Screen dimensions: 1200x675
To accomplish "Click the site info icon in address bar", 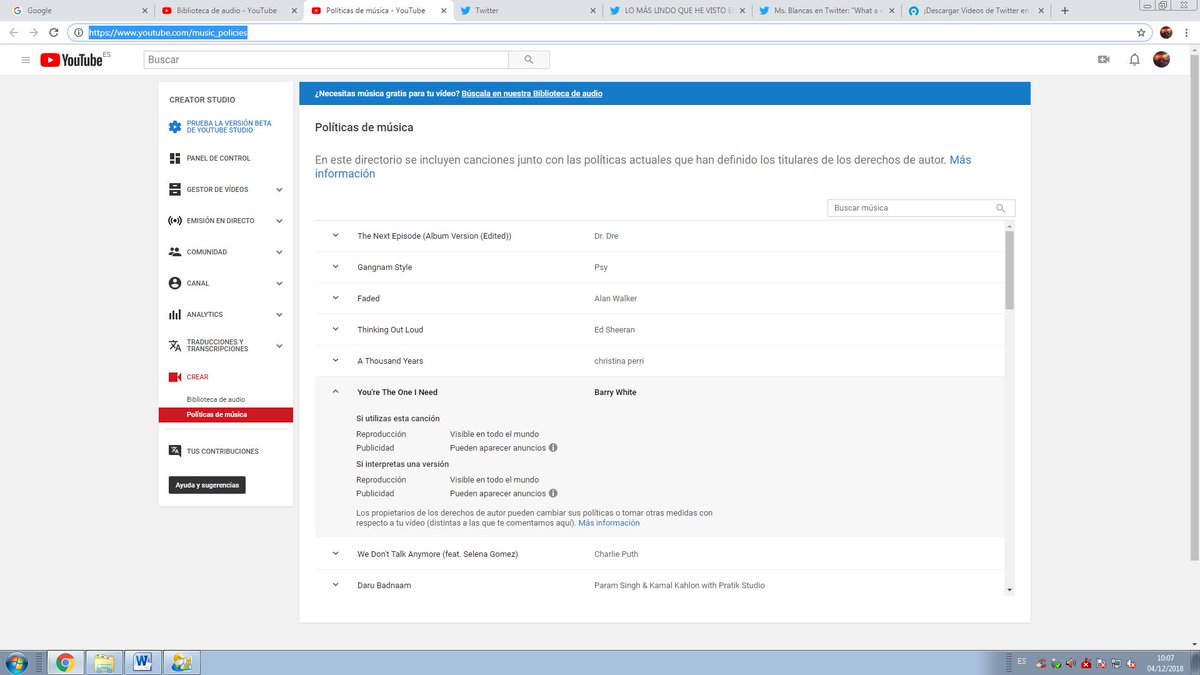I will tap(78, 32).
